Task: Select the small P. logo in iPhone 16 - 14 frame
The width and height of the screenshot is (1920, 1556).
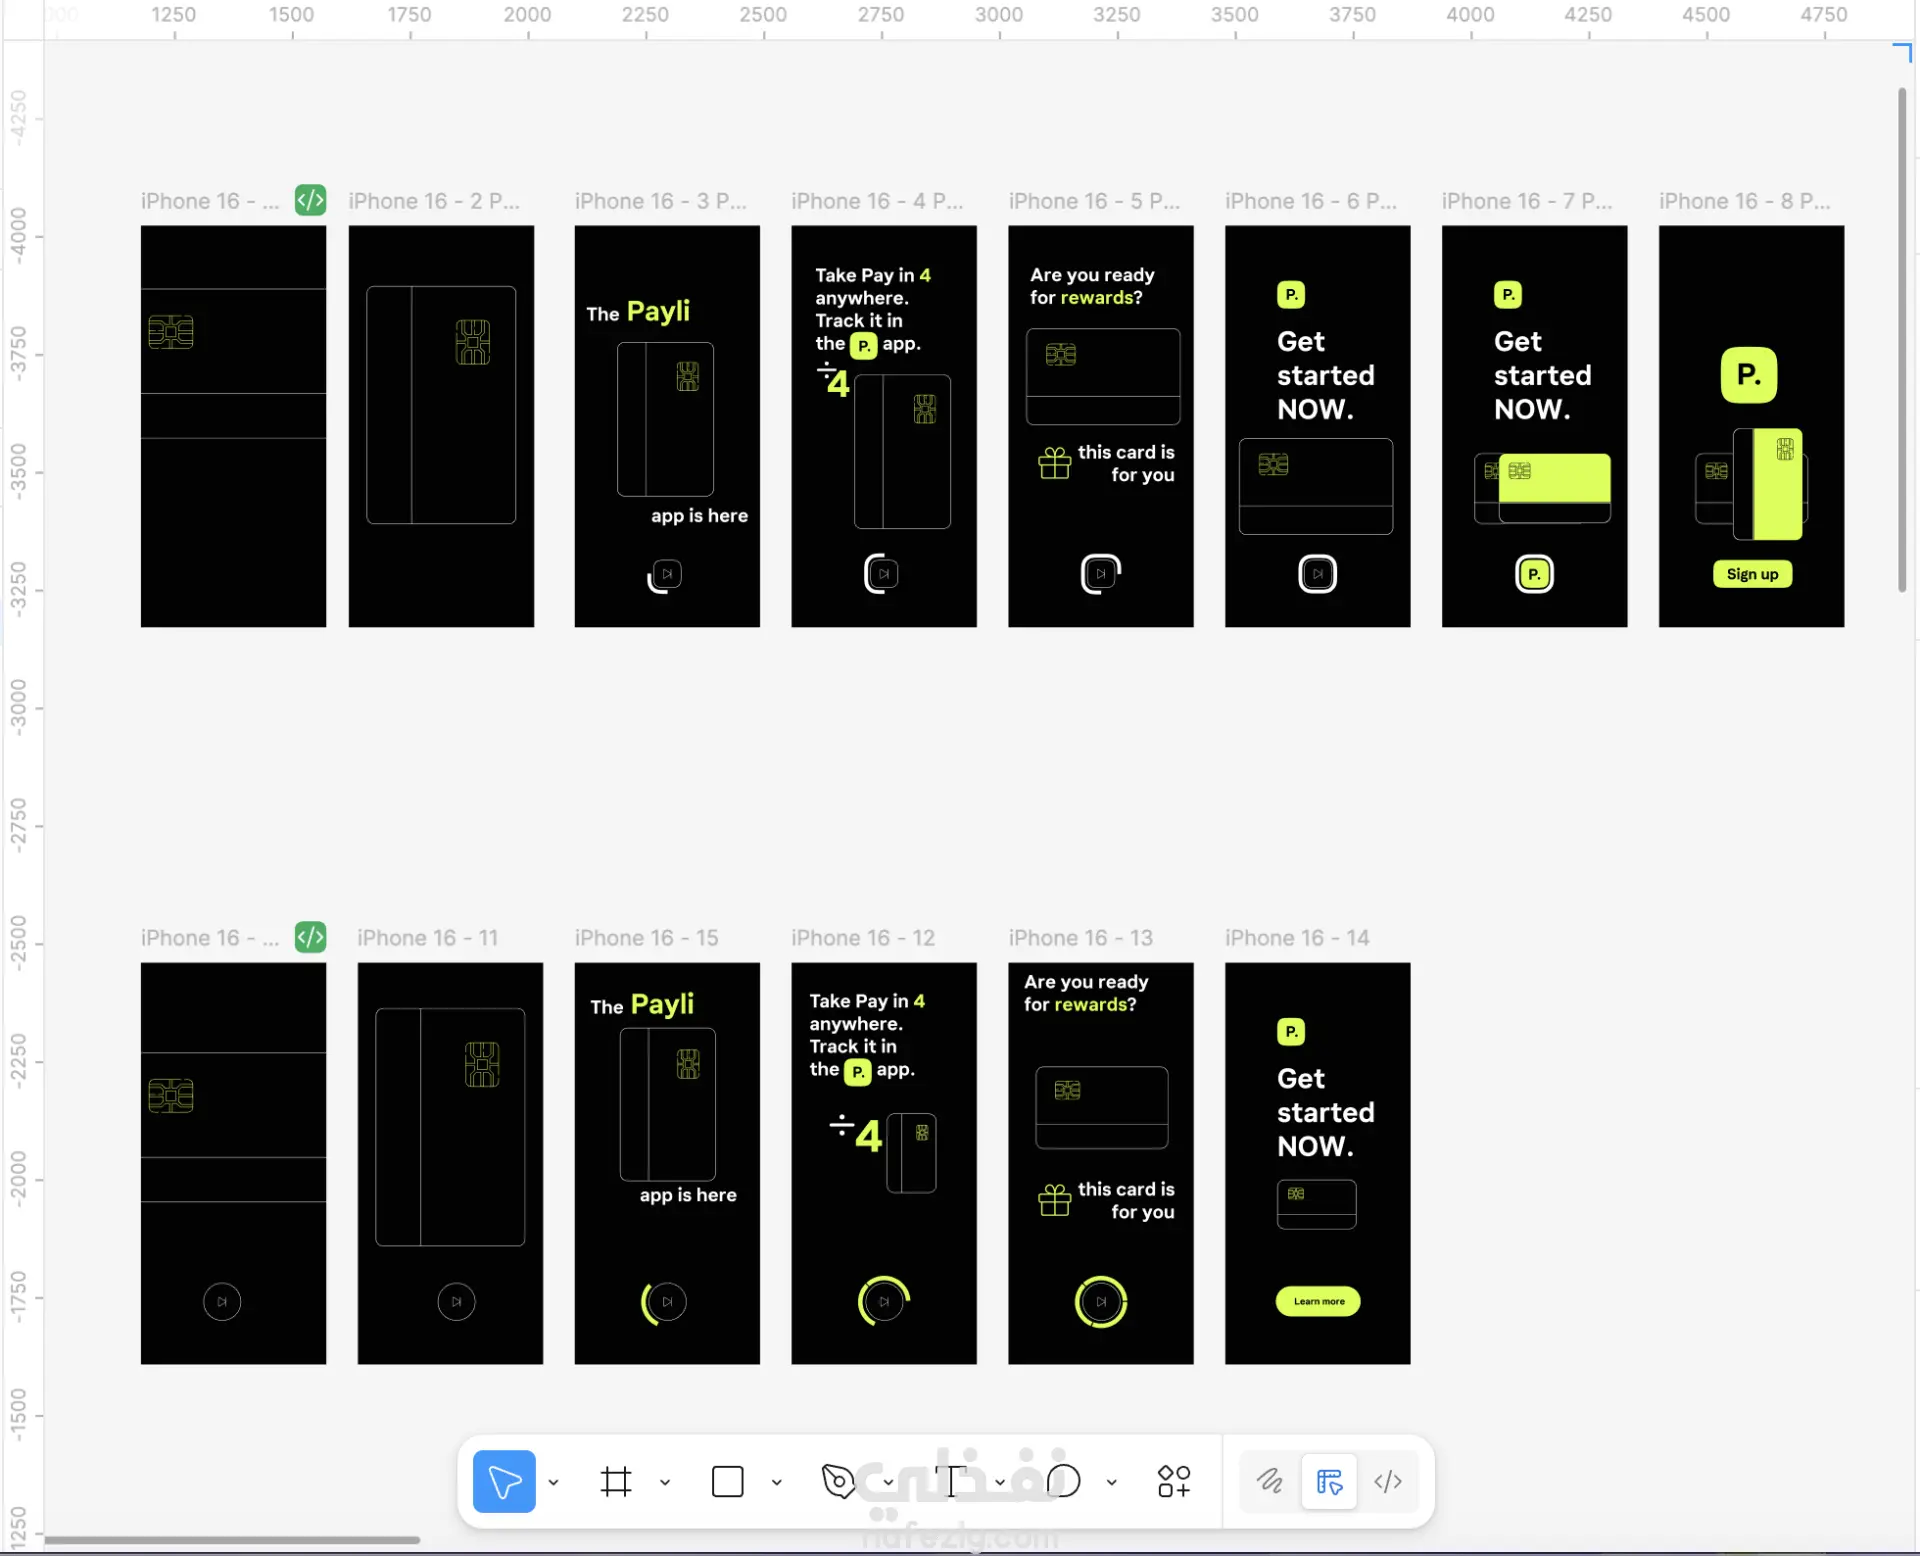Action: [1291, 1032]
